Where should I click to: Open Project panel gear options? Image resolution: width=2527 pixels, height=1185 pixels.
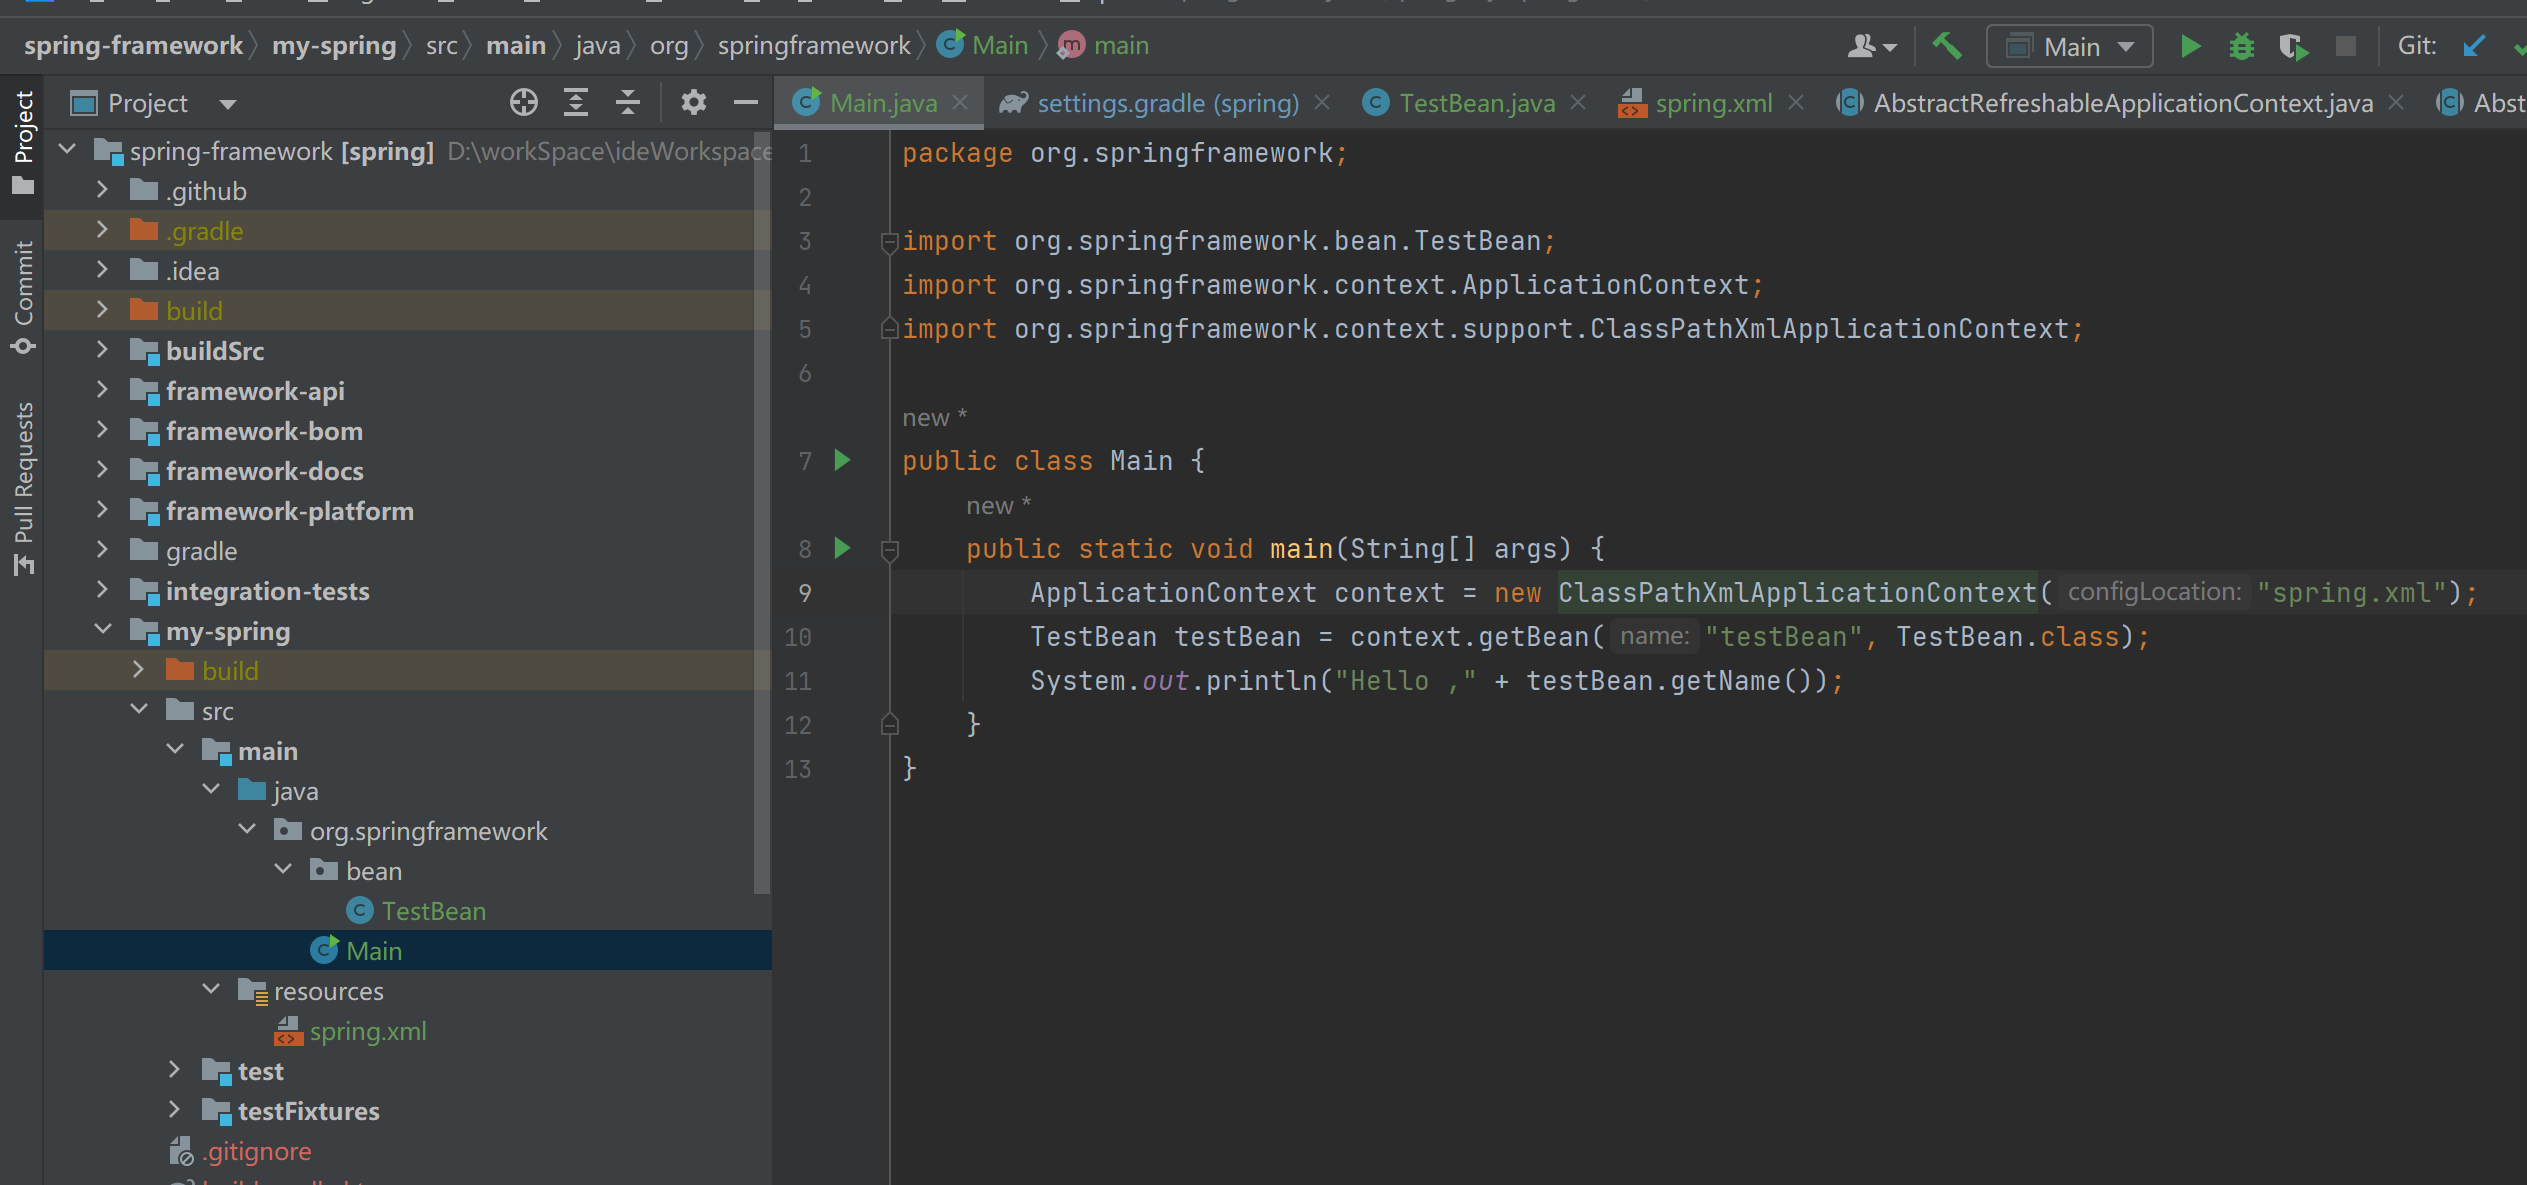click(693, 103)
